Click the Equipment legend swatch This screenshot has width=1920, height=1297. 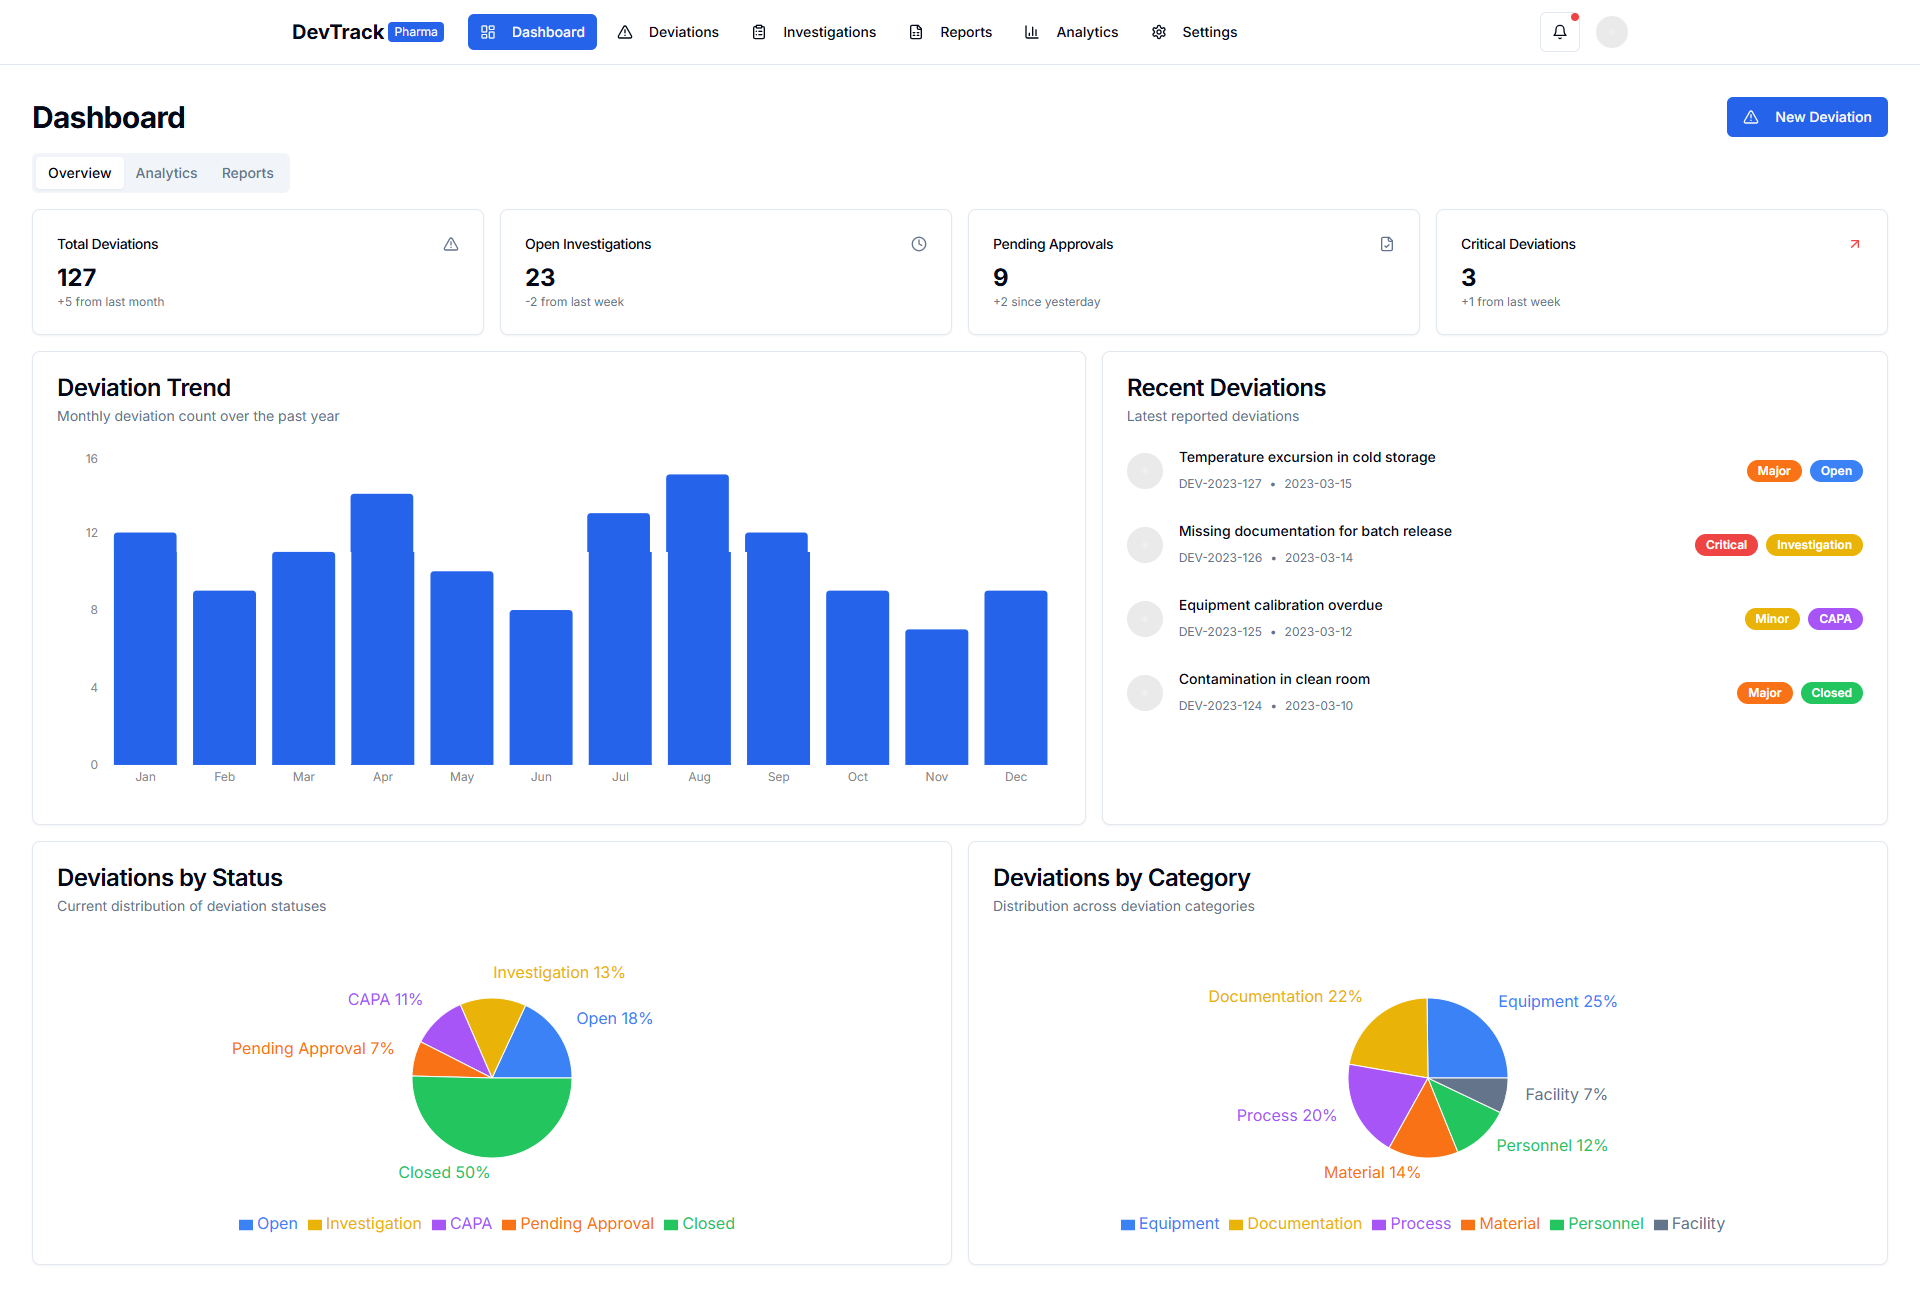point(1128,1225)
